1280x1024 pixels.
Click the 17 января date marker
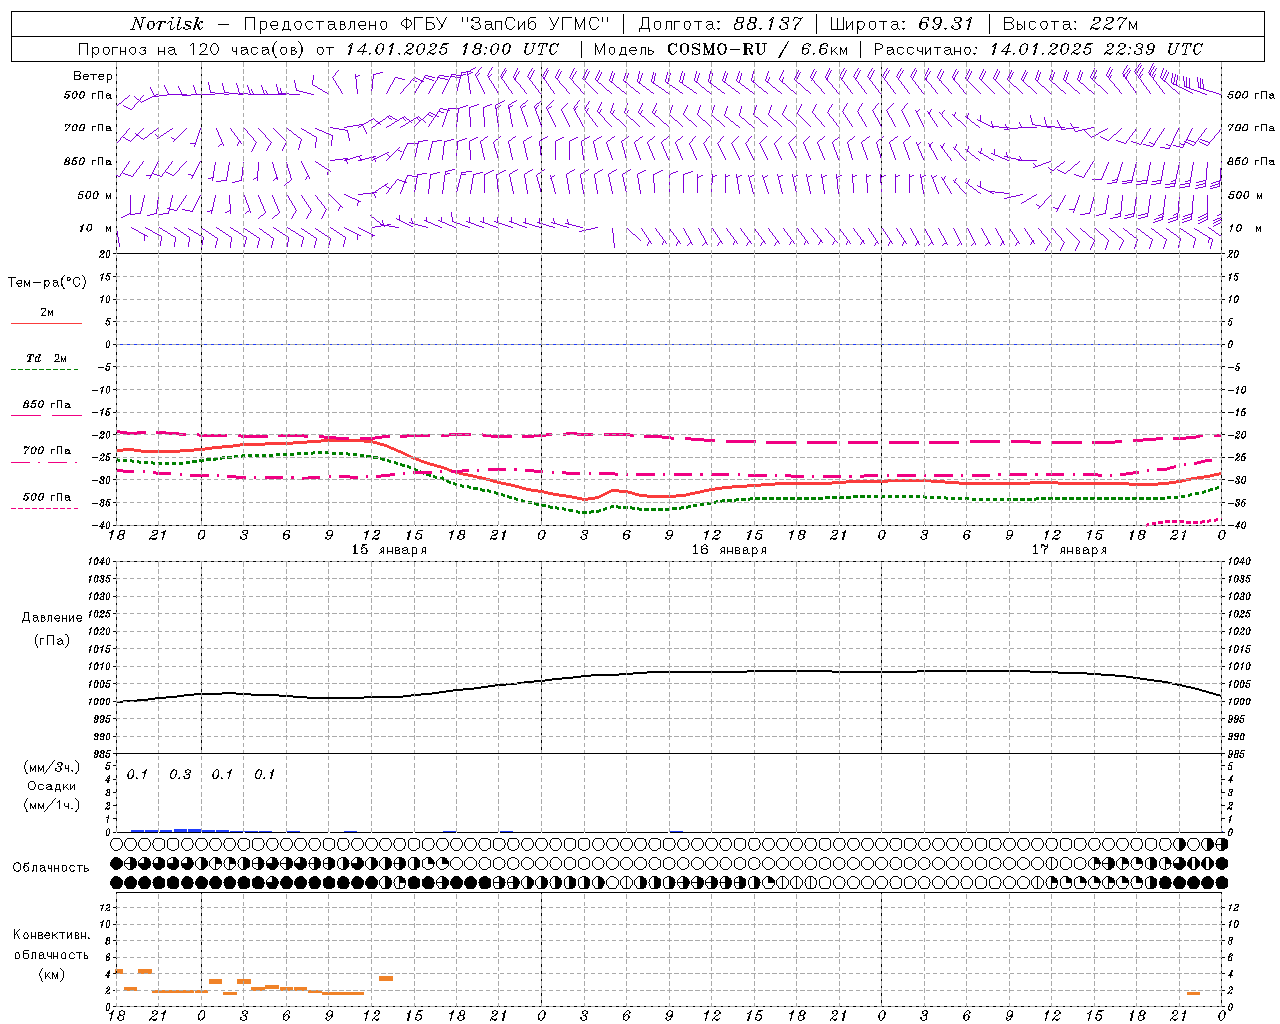tap(1069, 550)
